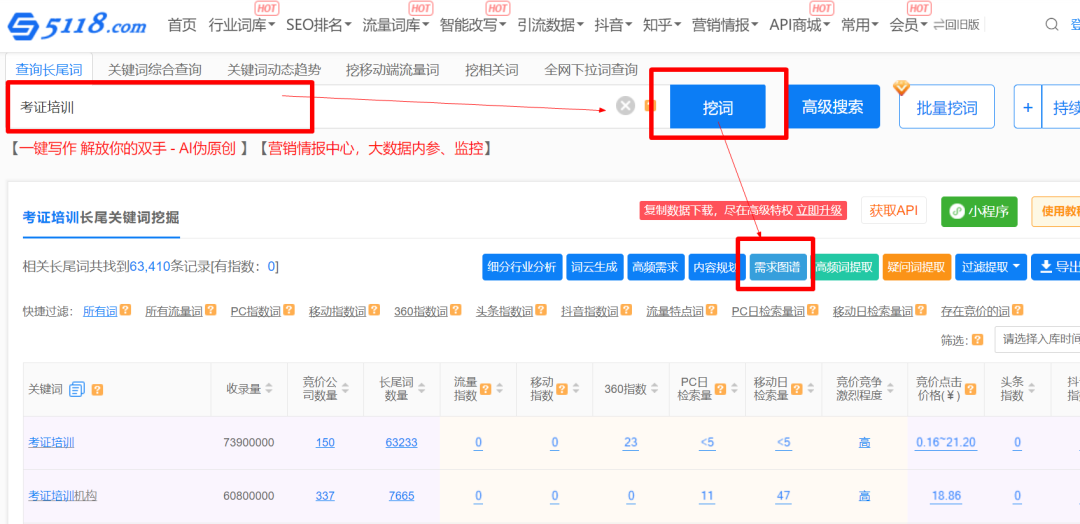Click the 高频需求 button
This screenshot has height=524, width=1080.
655,267
